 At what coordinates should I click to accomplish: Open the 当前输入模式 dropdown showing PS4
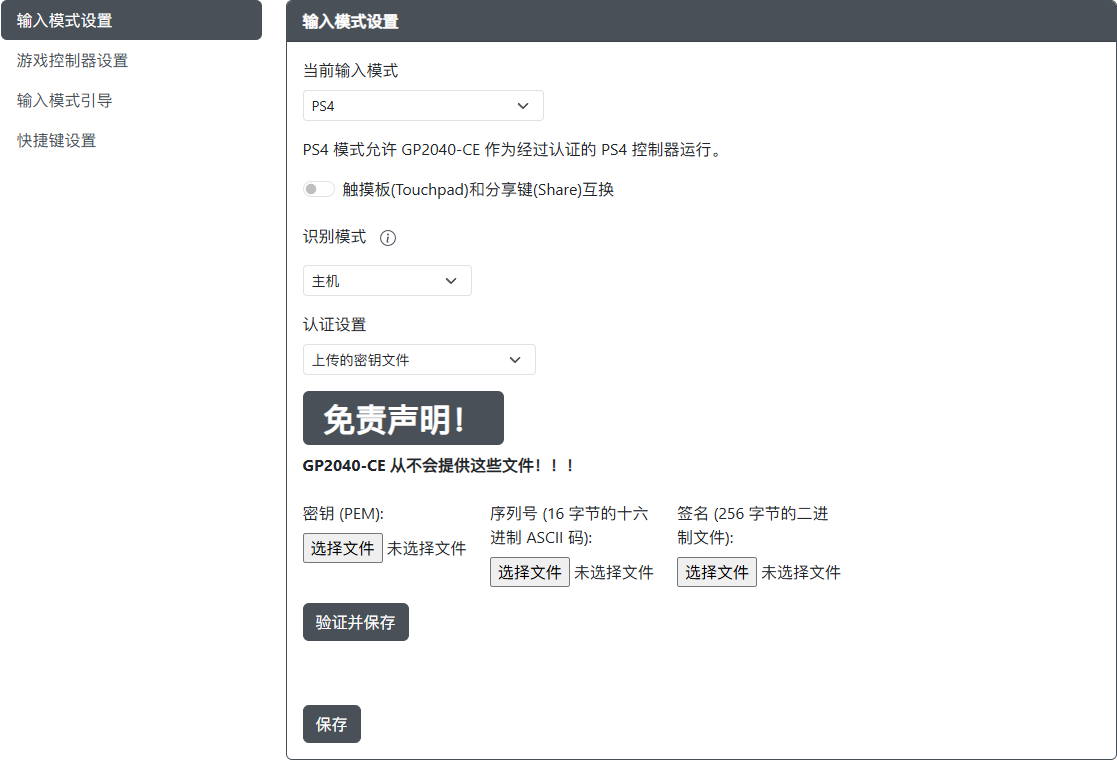[422, 105]
